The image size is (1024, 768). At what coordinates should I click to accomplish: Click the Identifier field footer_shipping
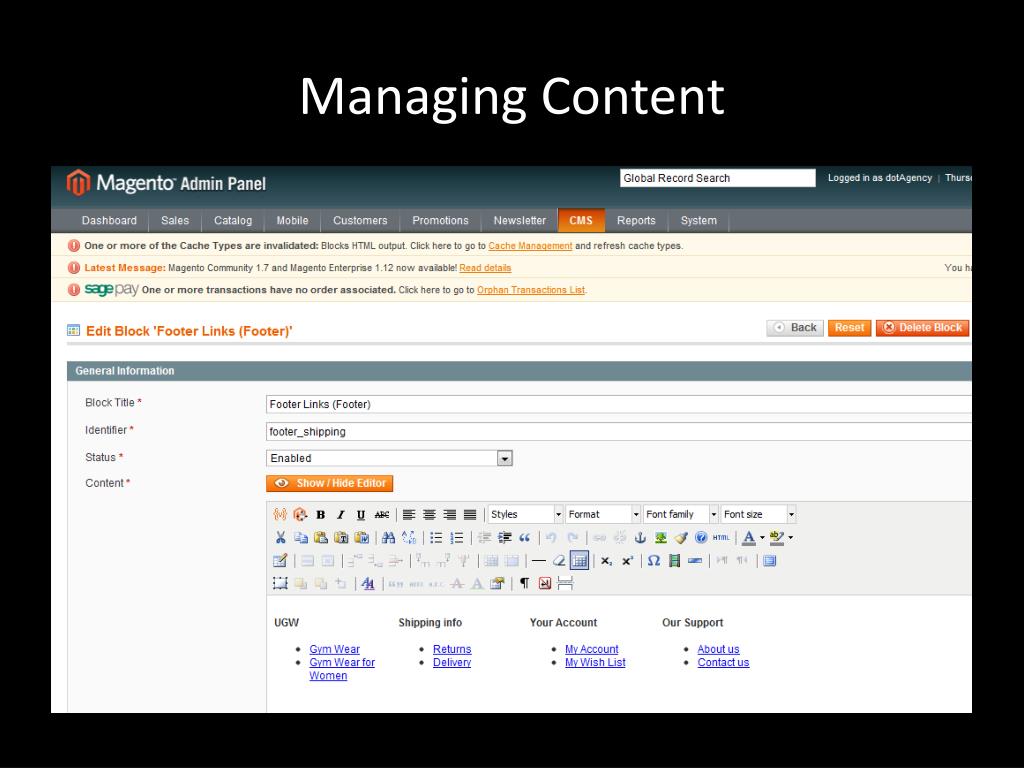click(618, 432)
